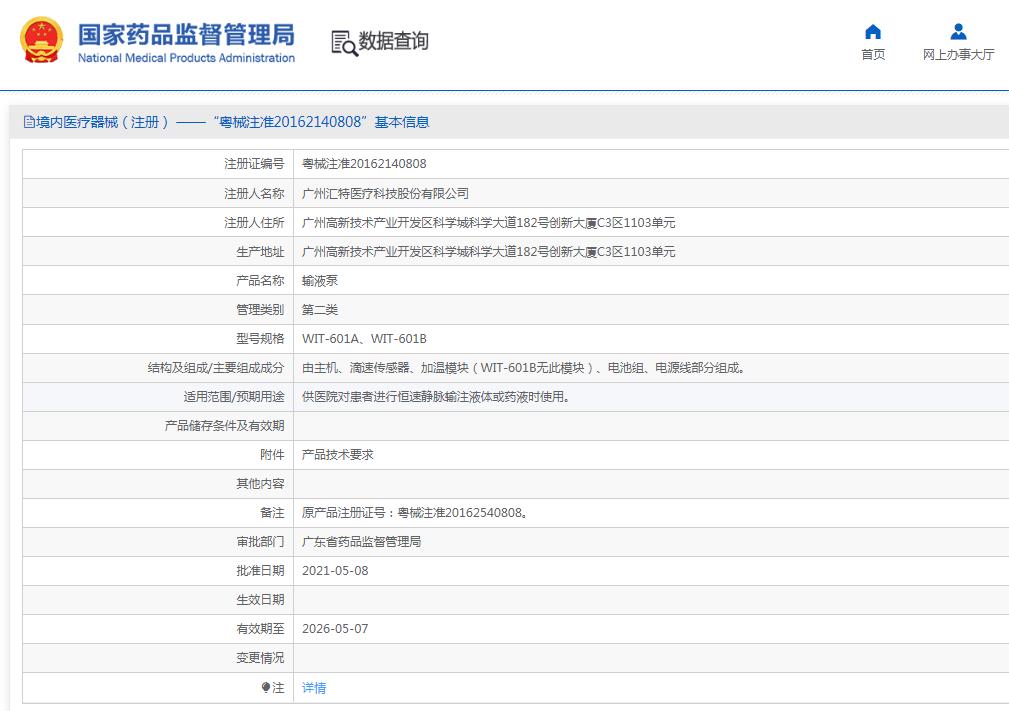The width and height of the screenshot is (1009, 711).
Task: Click the 产品技术要求 attachment text
Action: (338, 455)
